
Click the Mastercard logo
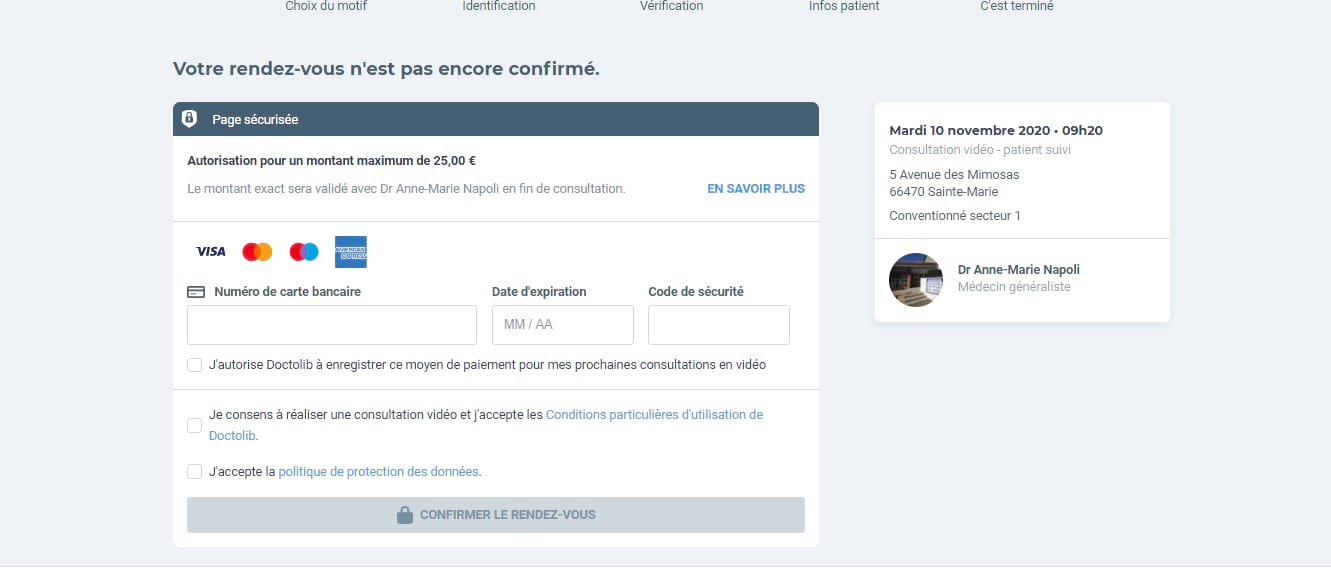(257, 252)
